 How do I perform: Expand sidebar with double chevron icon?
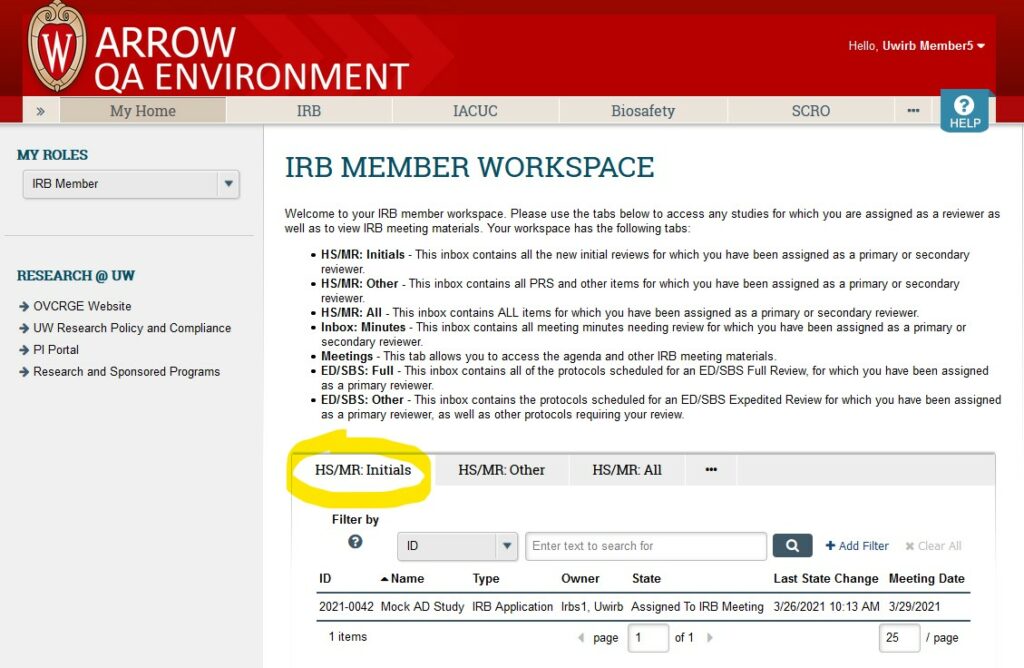click(x=40, y=111)
